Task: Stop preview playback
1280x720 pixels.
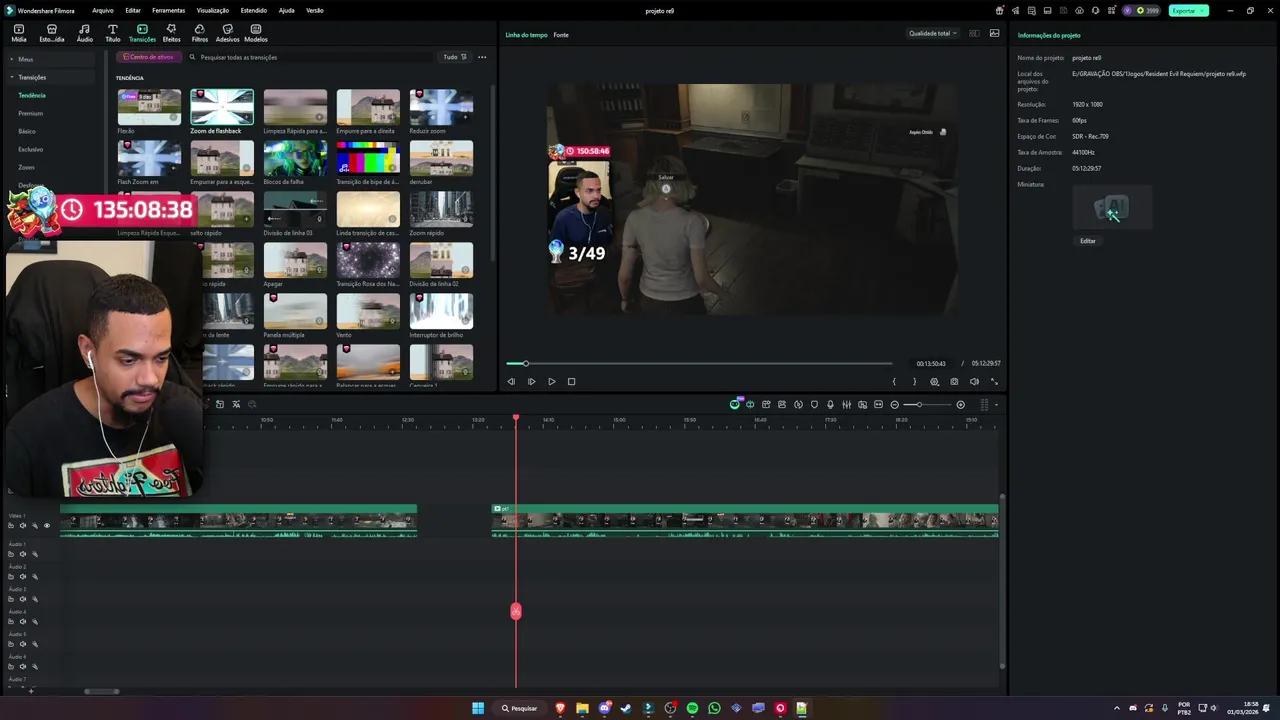Action: pos(571,381)
